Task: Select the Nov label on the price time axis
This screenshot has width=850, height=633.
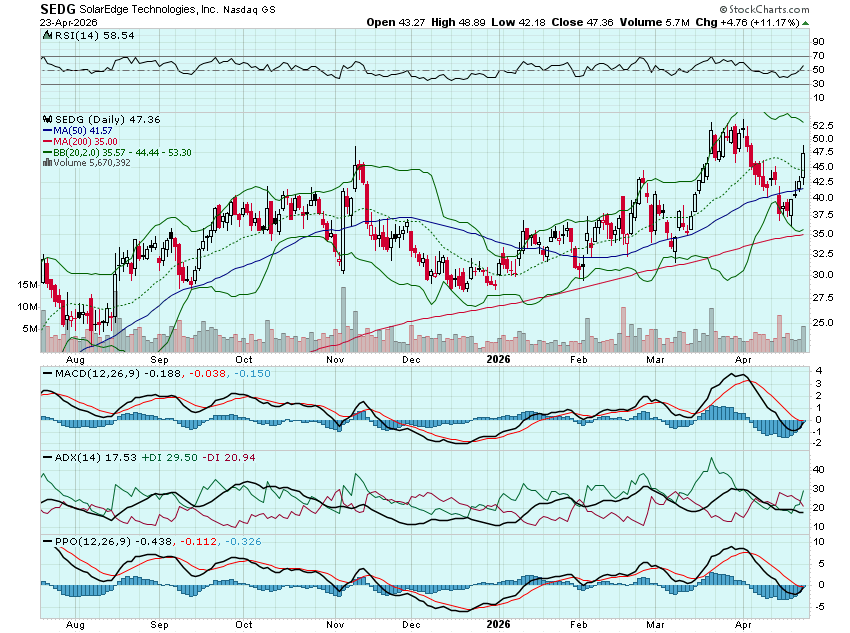Action: pos(334,357)
